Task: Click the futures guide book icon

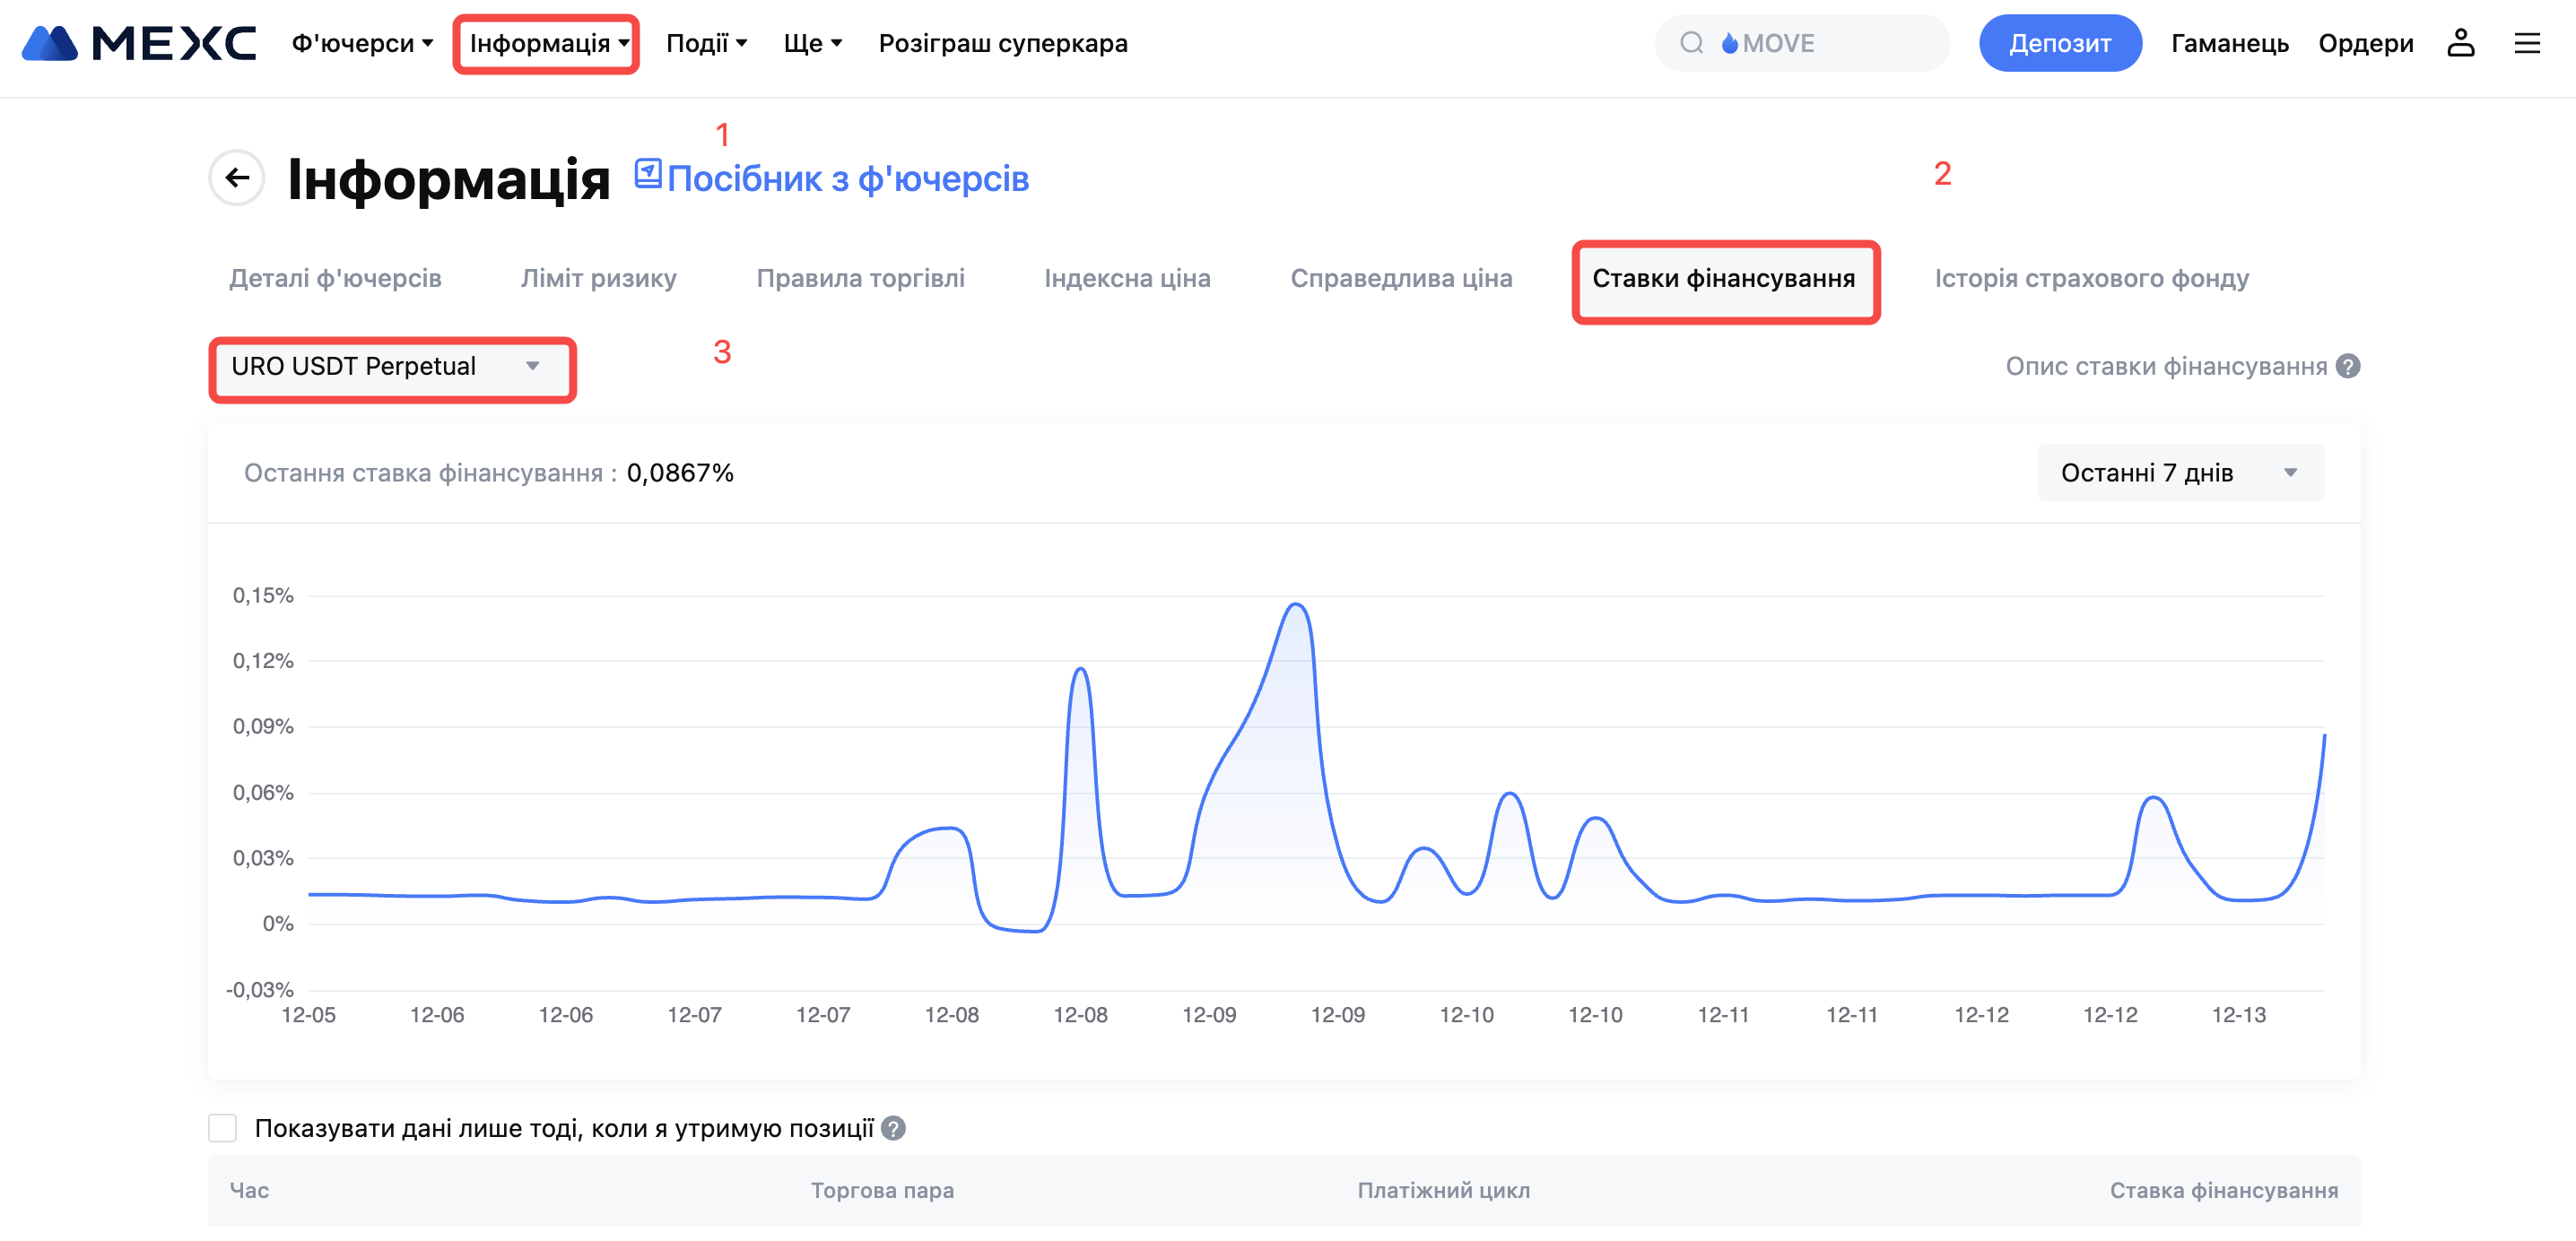Action: click(x=647, y=174)
